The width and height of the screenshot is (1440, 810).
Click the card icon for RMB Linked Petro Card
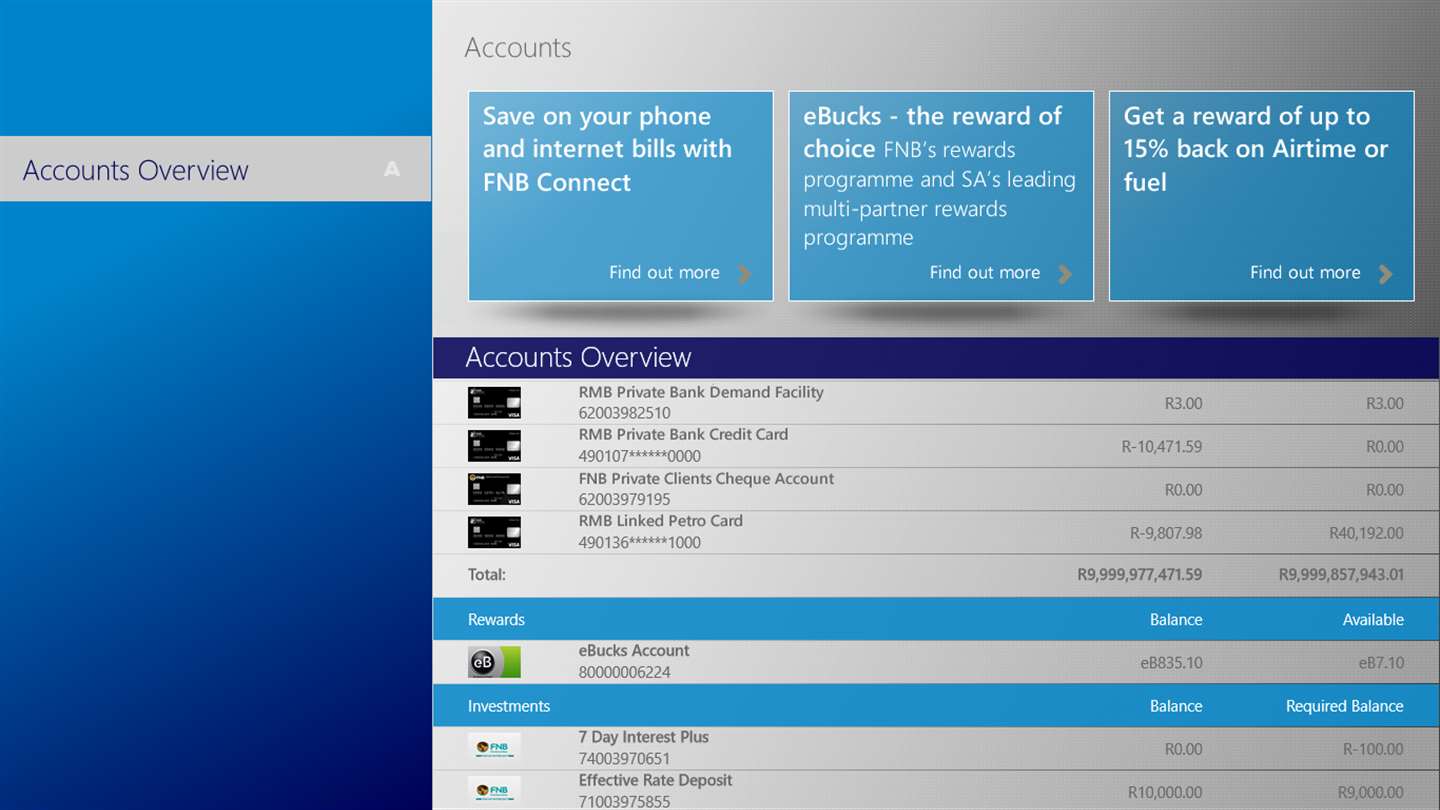point(494,532)
